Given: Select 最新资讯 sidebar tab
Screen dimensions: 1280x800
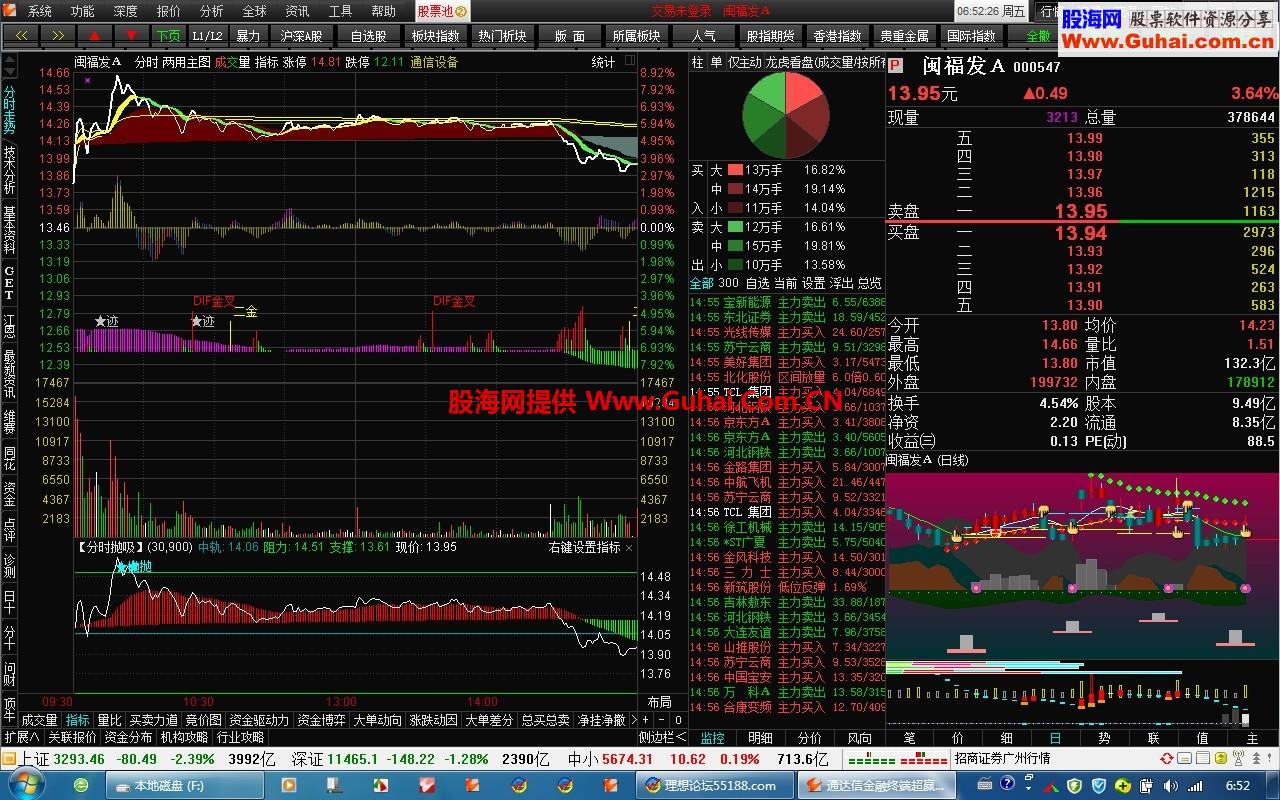Looking at the screenshot, I should pyautogui.click(x=9, y=373).
